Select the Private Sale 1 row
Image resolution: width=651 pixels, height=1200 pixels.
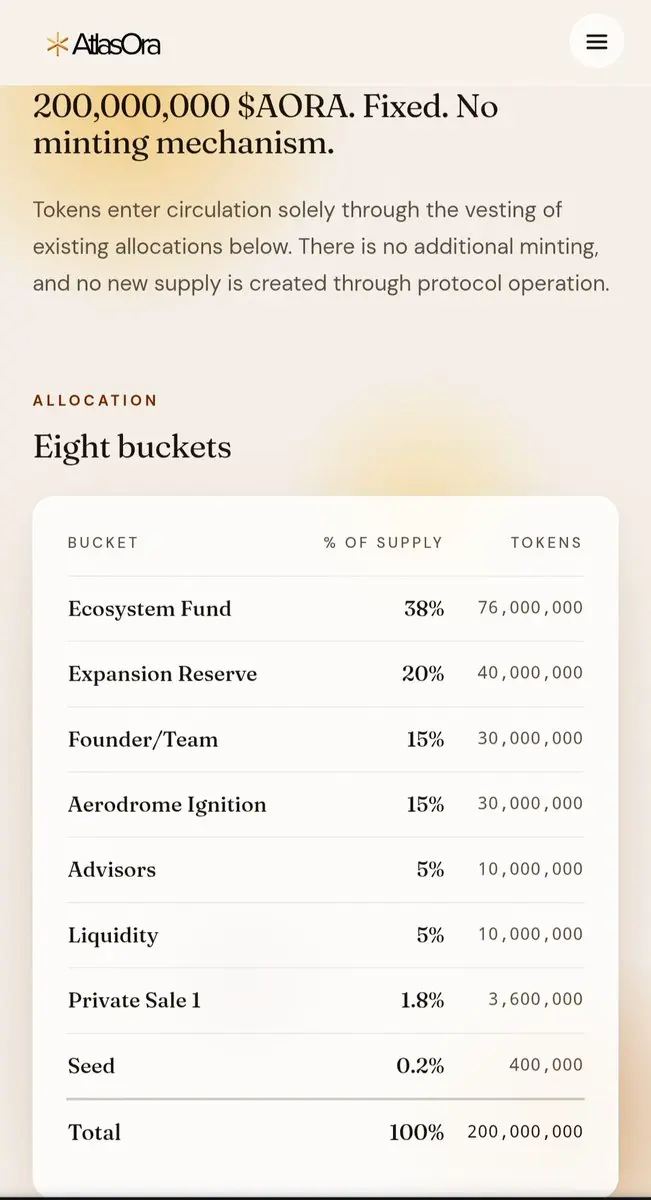pyautogui.click(x=326, y=1000)
